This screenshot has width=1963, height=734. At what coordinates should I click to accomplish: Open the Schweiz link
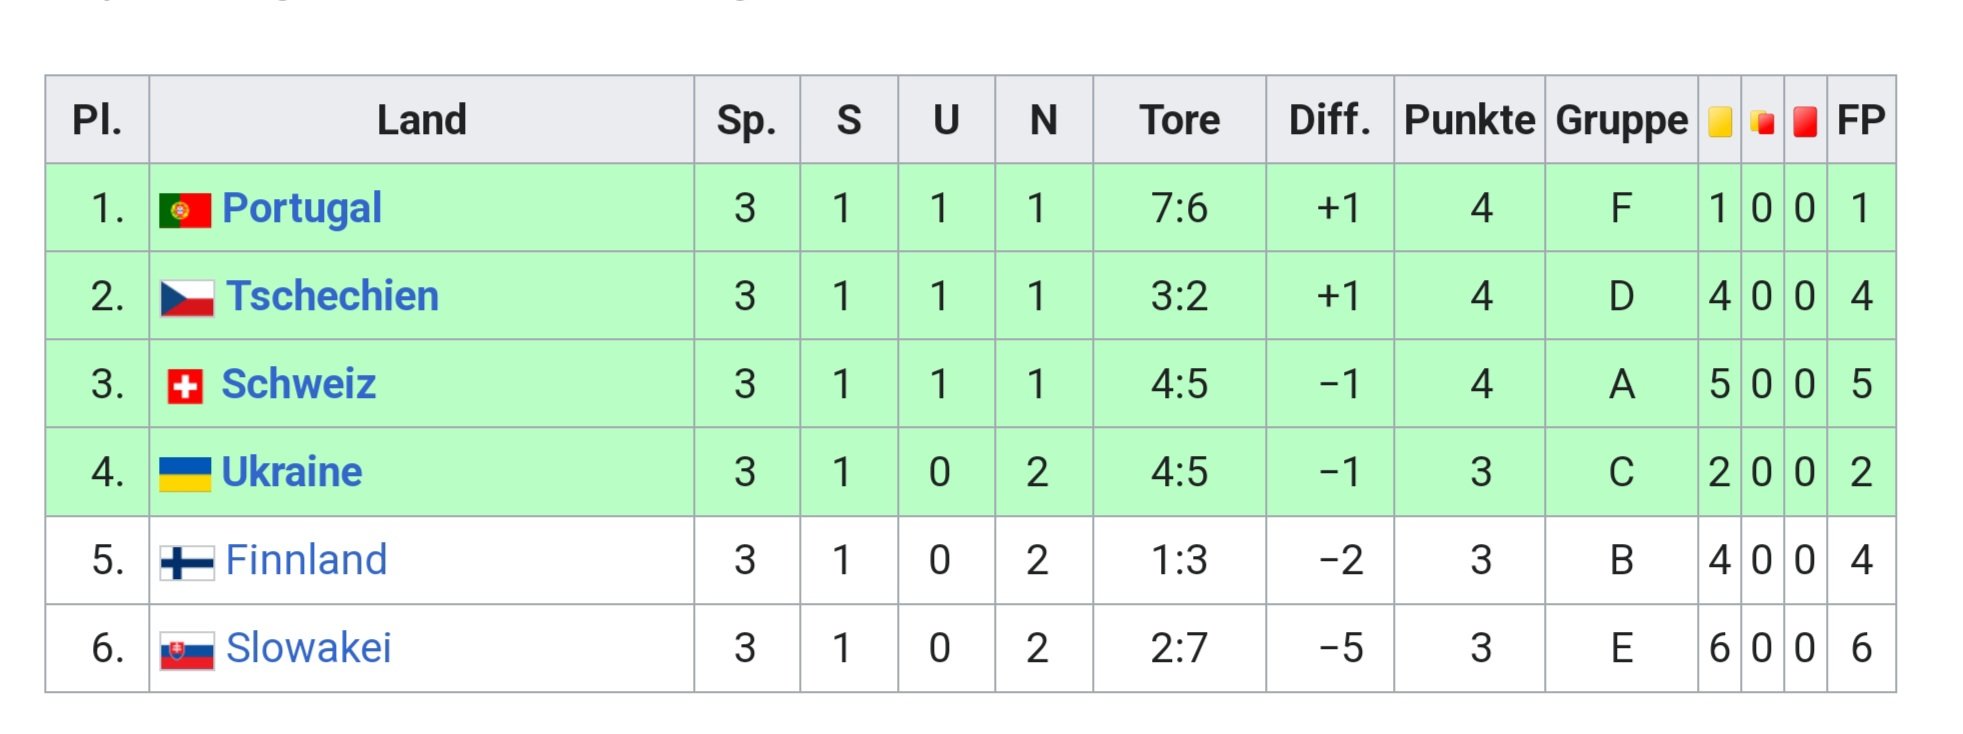tap(299, 384)
